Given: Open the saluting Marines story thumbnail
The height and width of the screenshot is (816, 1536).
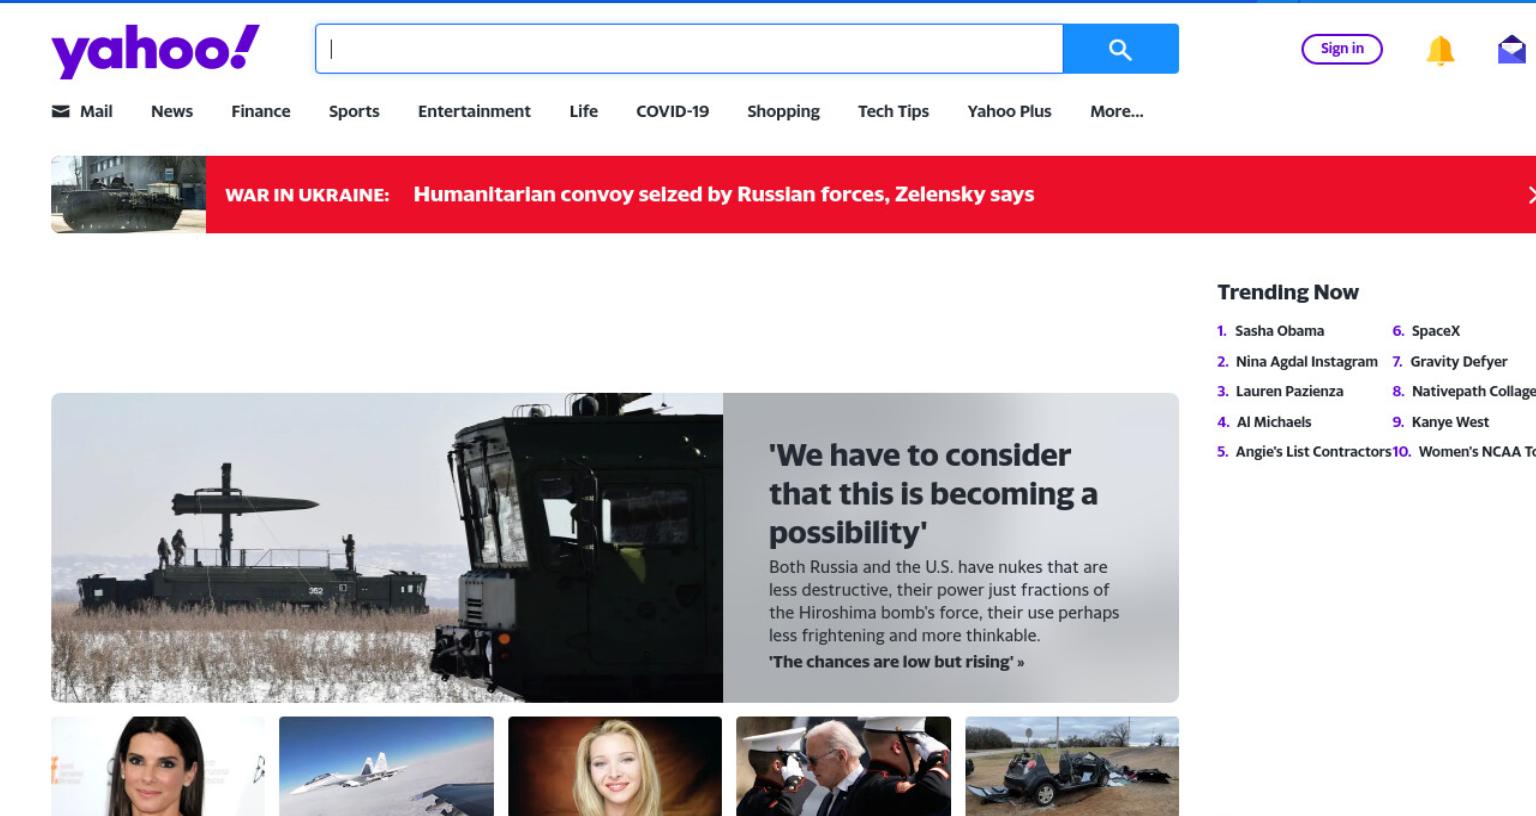Looking at the screenshot, I should 843,766.
